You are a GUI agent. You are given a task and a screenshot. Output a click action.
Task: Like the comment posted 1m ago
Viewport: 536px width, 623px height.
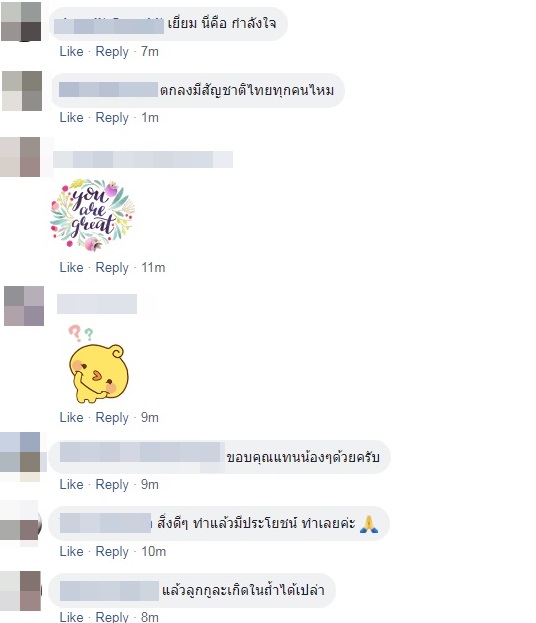72,118
